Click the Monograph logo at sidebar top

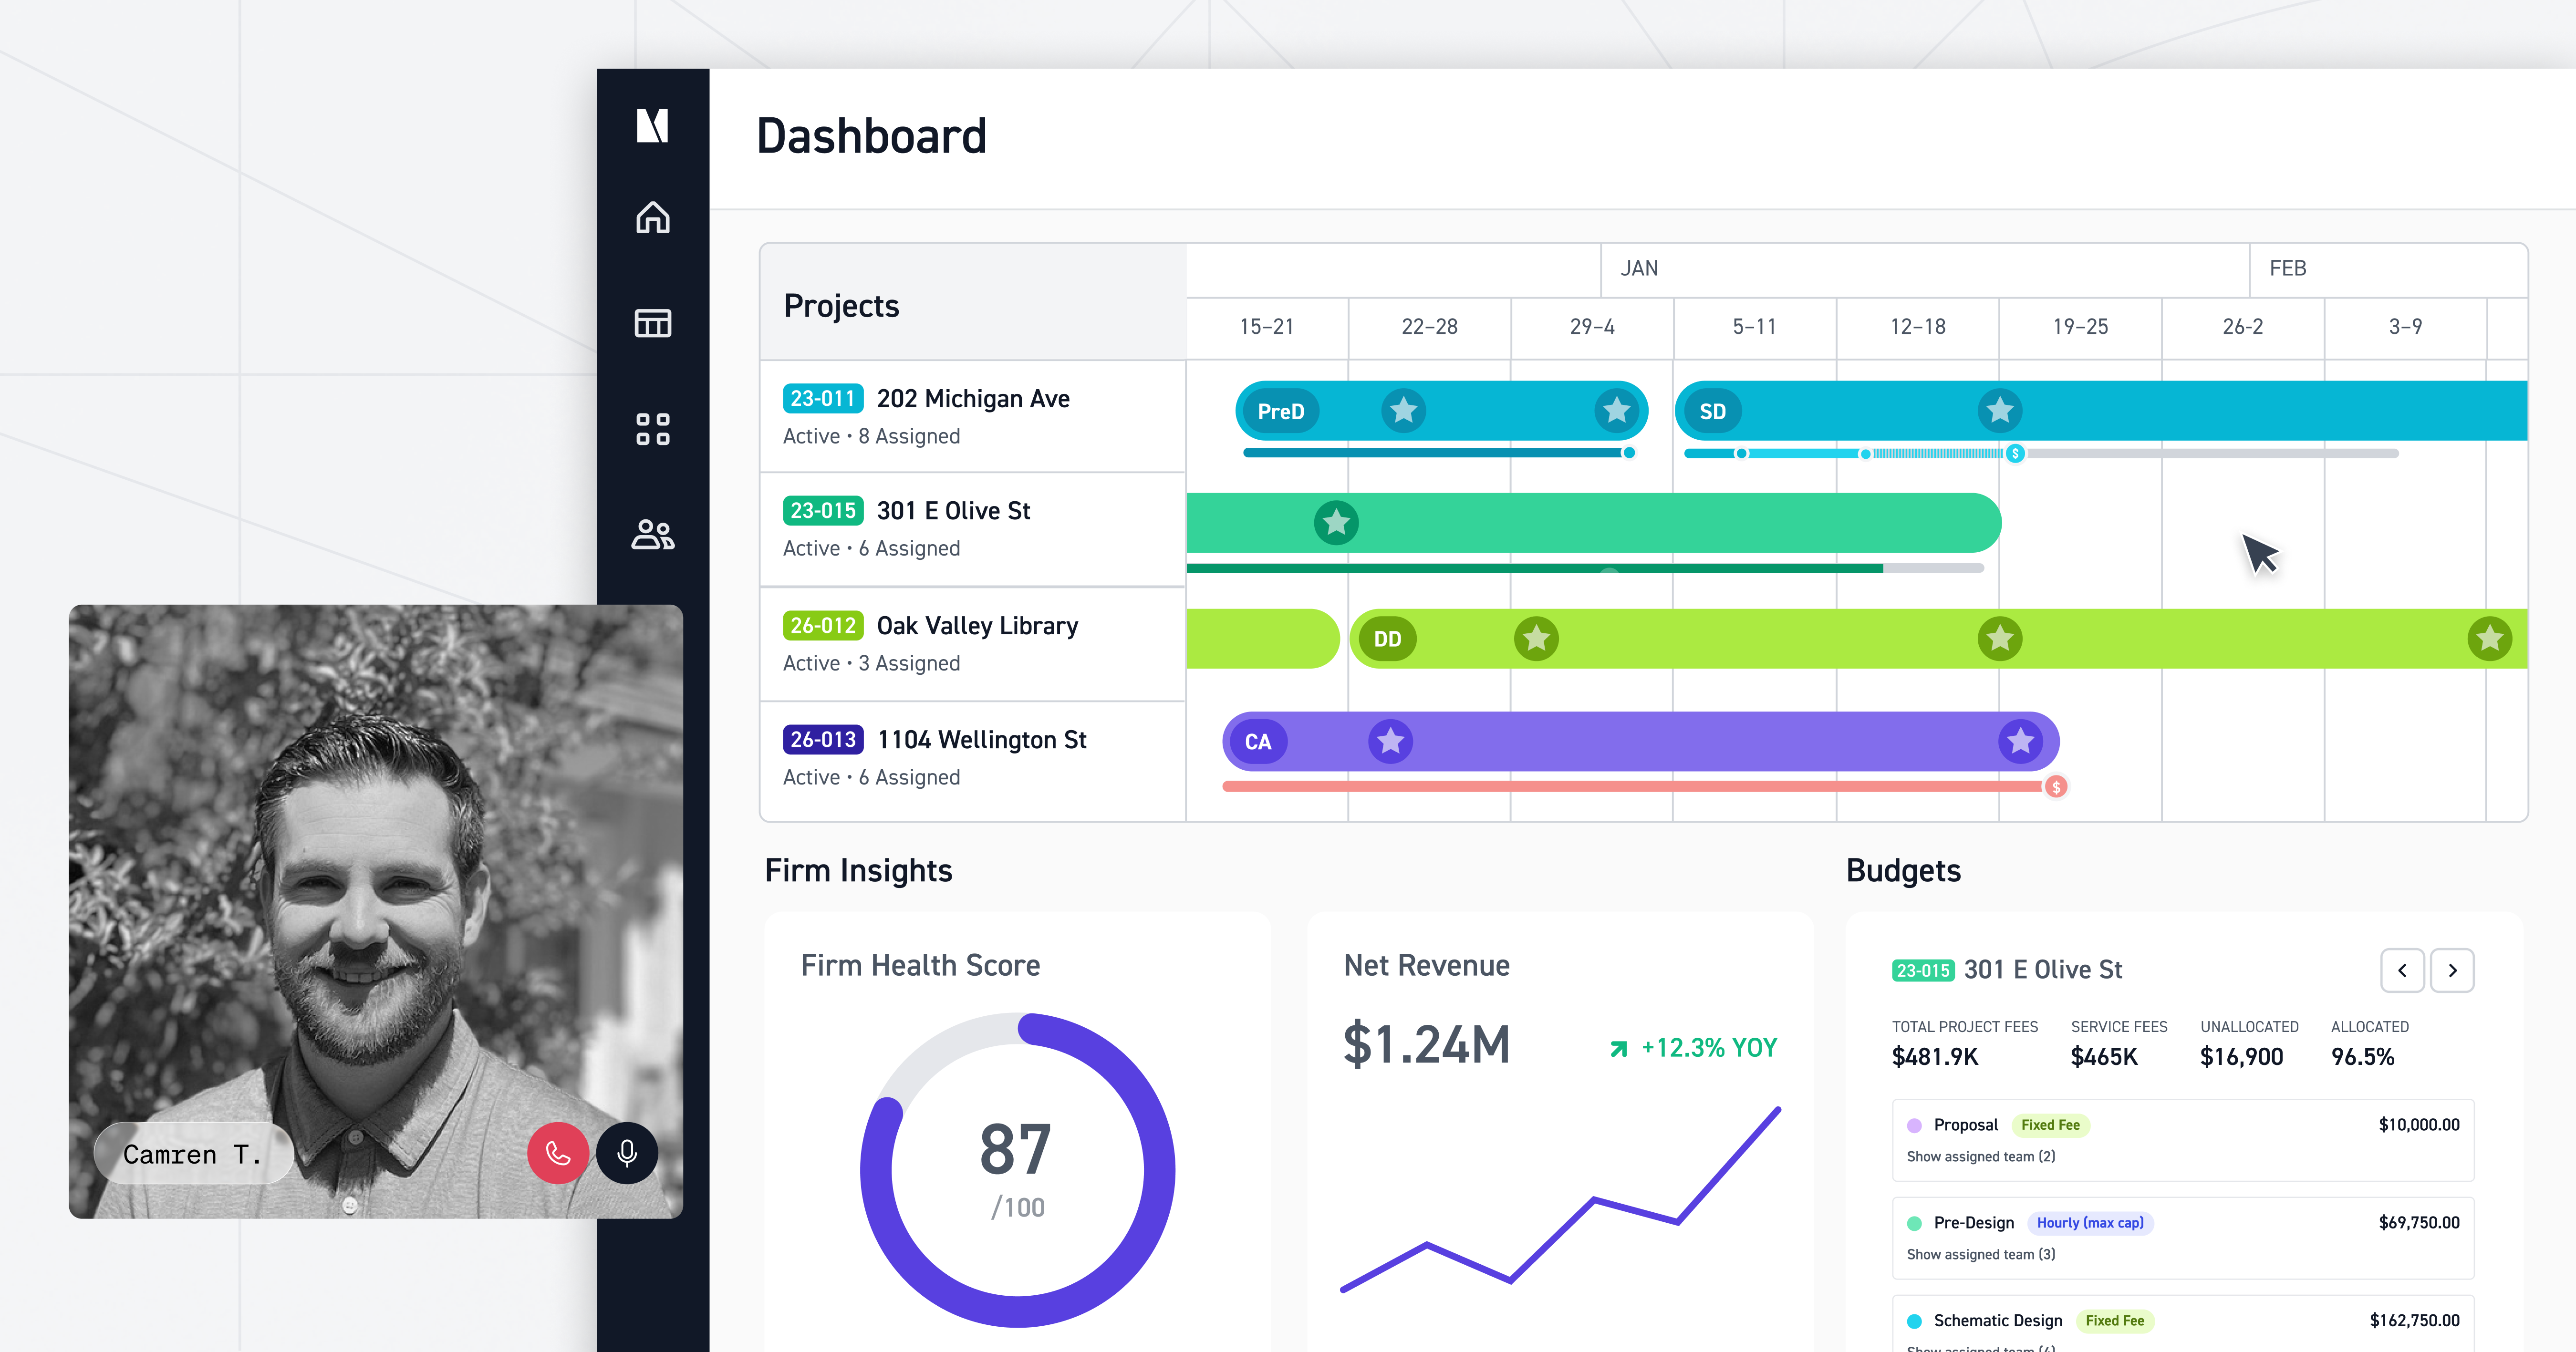[653, 125]
